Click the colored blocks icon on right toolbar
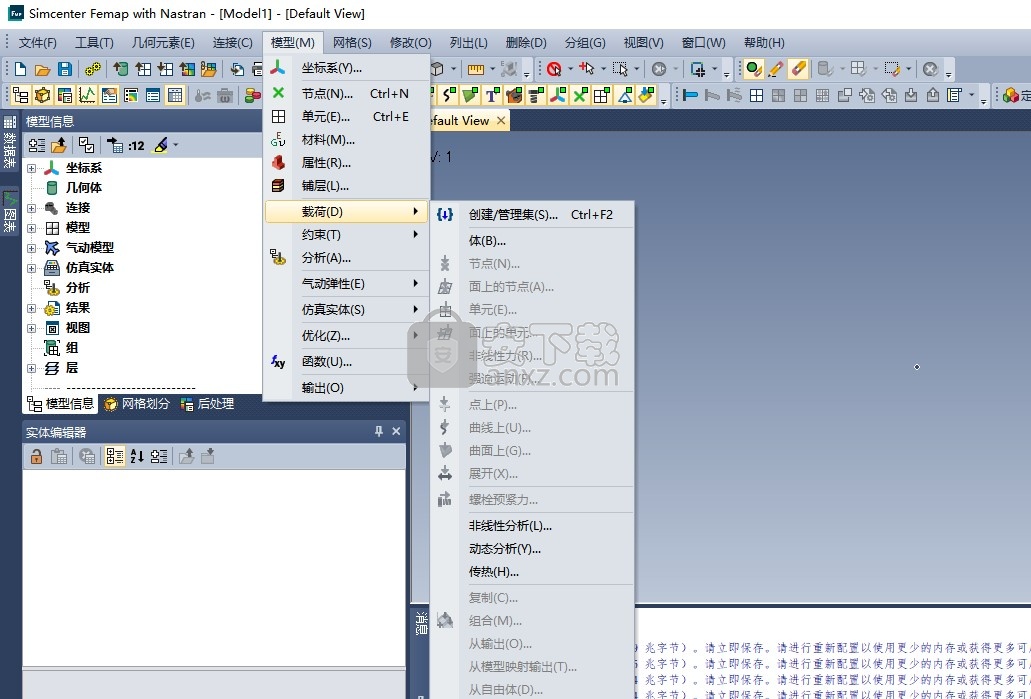 (x=1011, y=95)
